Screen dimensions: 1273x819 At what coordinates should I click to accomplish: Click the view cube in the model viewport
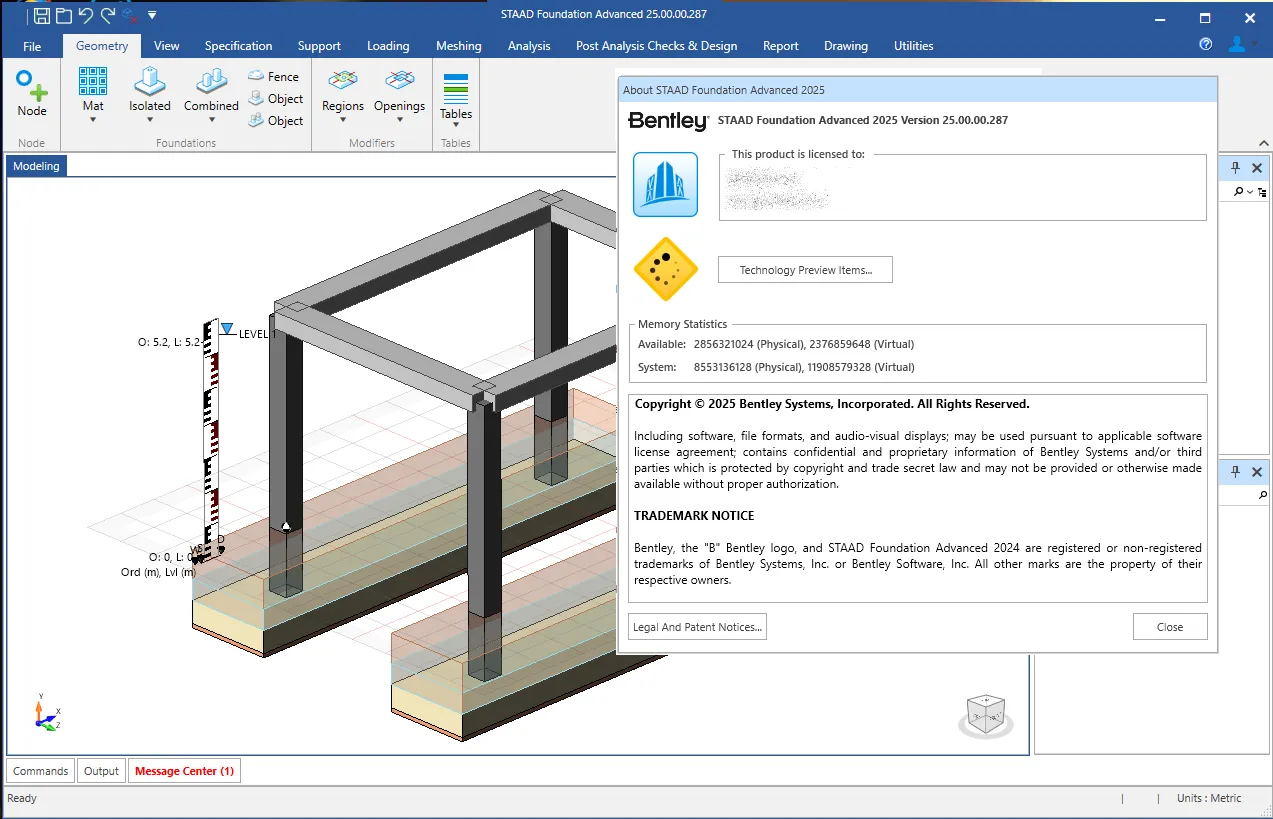pyautogui.click(x=985, y=716)
